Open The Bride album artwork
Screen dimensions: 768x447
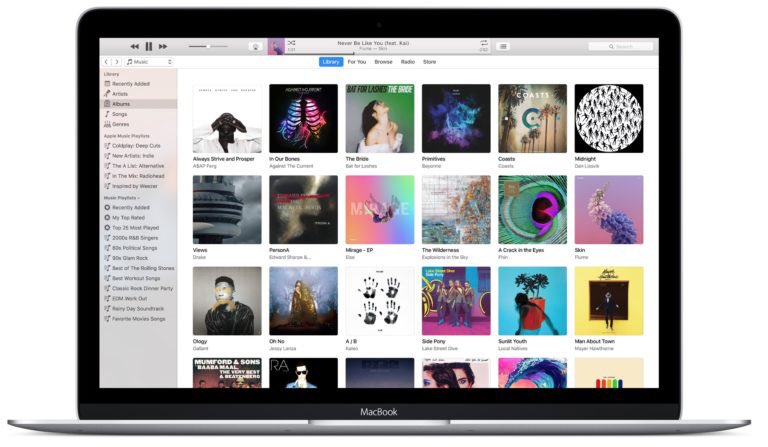coord(380,118)
